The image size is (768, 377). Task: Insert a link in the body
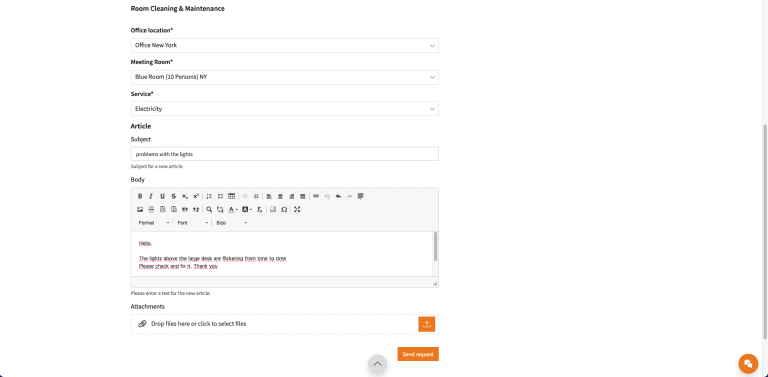tap(316, 196)
